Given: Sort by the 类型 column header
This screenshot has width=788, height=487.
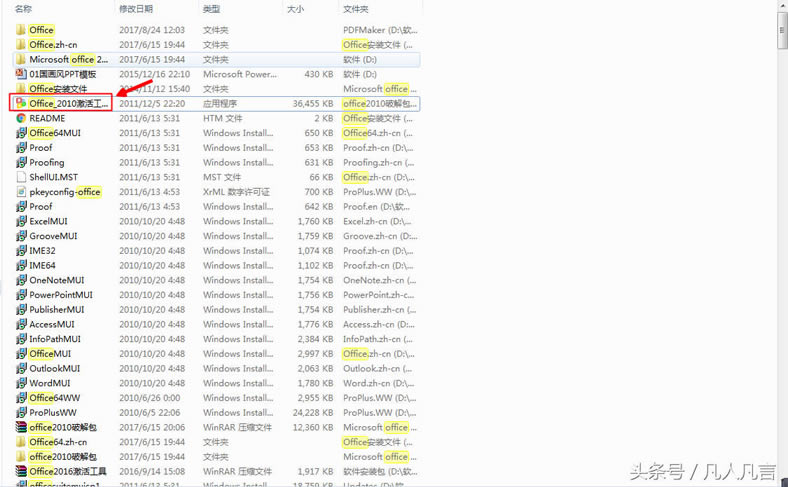Looking at the screenshot, I should click(212, 9).
